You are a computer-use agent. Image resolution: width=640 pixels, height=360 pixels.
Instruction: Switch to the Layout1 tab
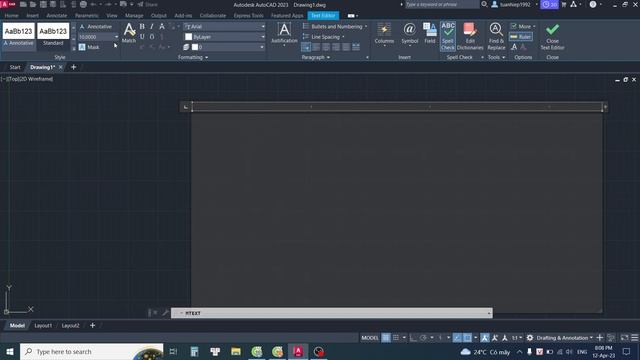(x=43, y=325)
